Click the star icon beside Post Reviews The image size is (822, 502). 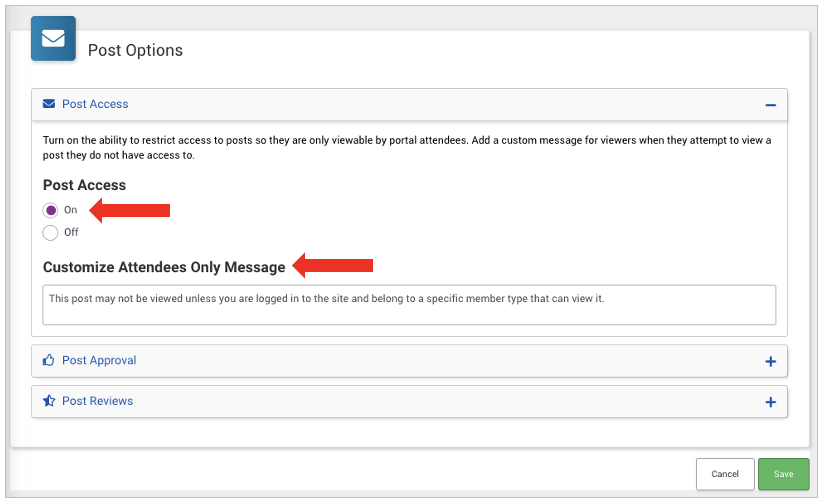pos(49,401)
